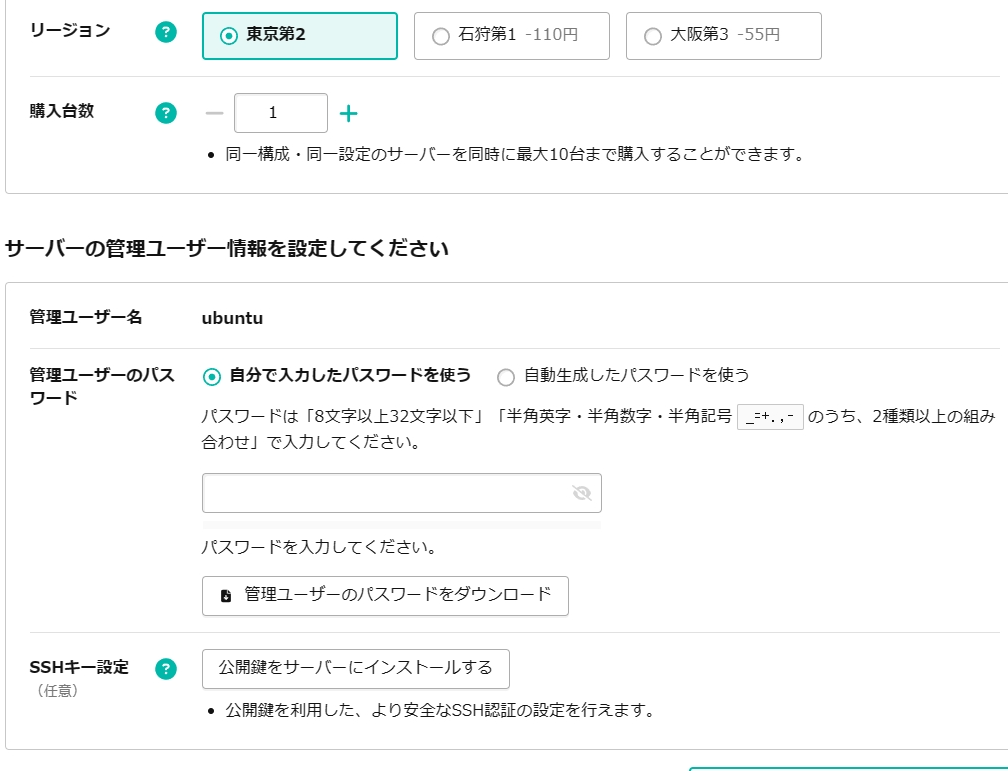Click the purchase quantity field showing 1
The image size is (1008, 771).
point(280,112)
